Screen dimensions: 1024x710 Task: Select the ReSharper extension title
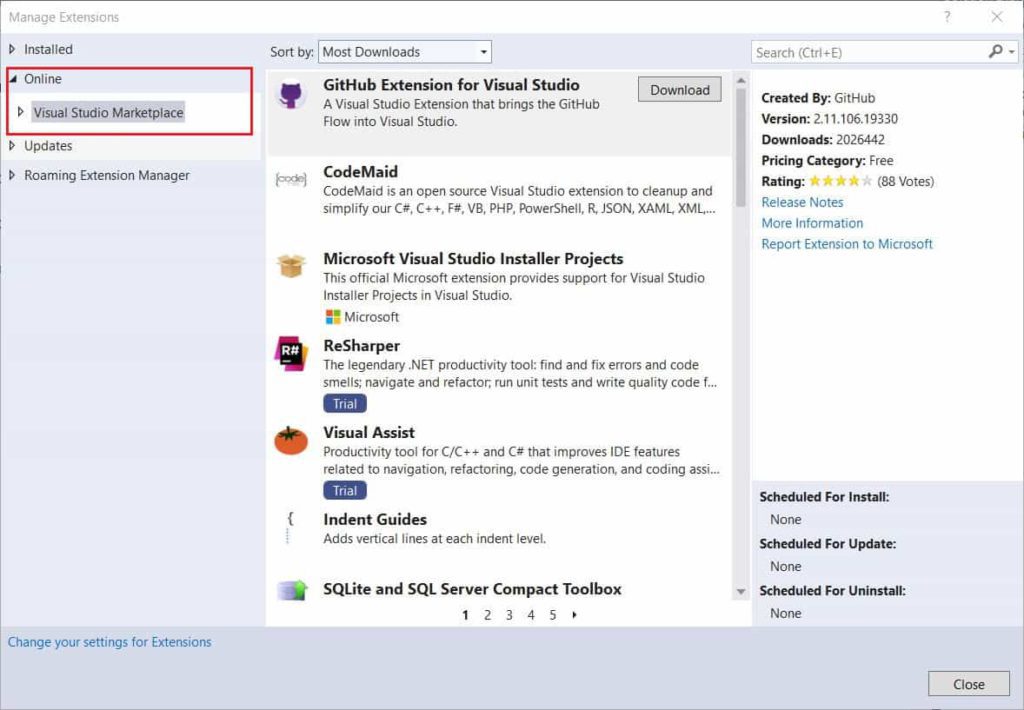click(x=362, y=346)
